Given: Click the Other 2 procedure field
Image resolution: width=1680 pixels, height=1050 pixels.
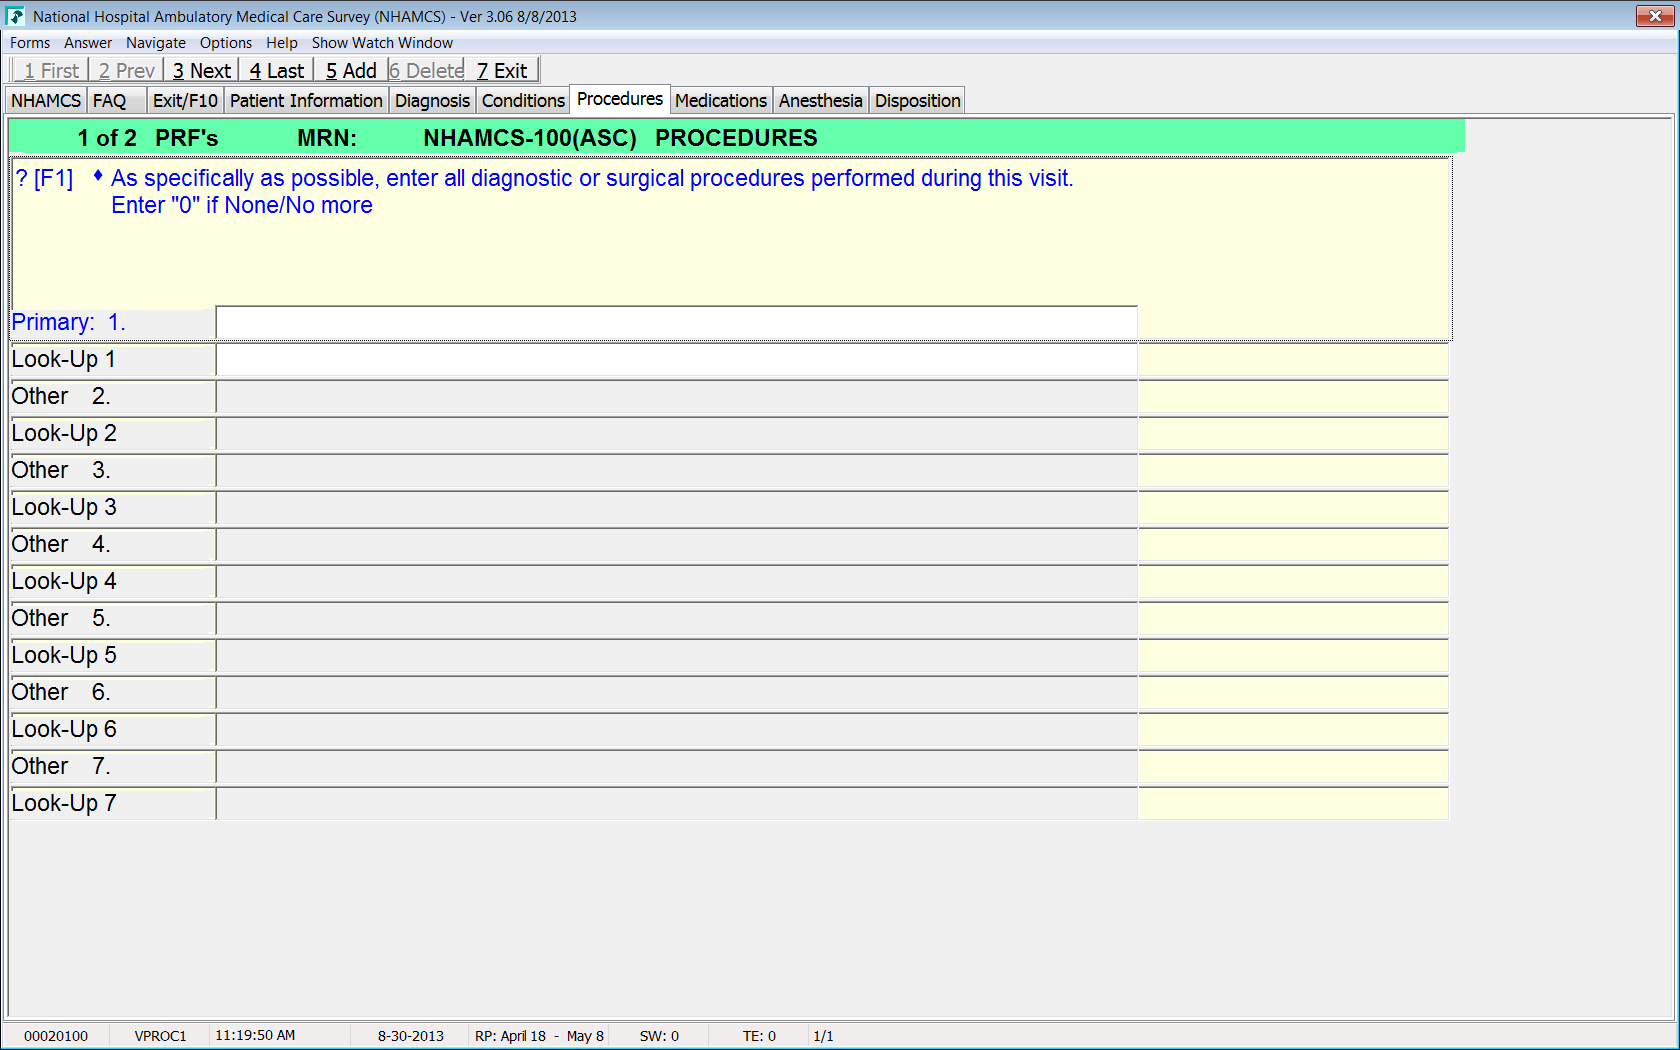Looking at the screenshot, I should point(677,397).
